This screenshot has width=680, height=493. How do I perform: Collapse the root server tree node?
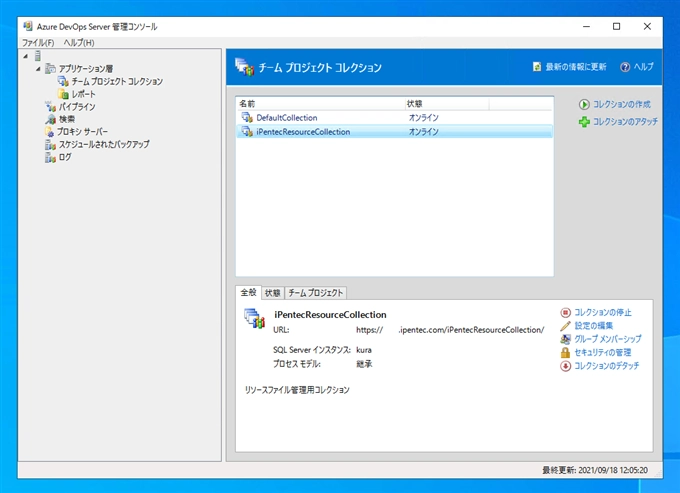click(x=26, y=56)
